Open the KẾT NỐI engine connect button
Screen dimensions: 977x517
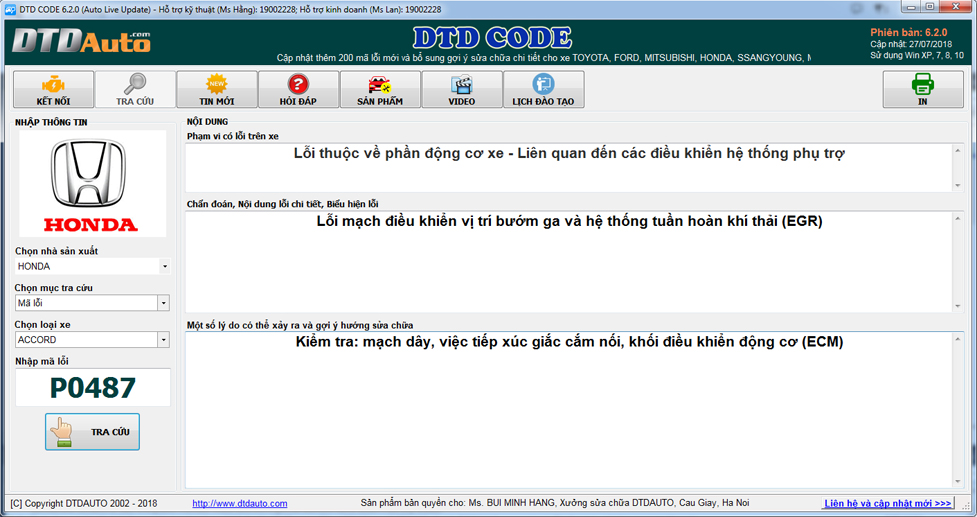click(x=54, y=90)
